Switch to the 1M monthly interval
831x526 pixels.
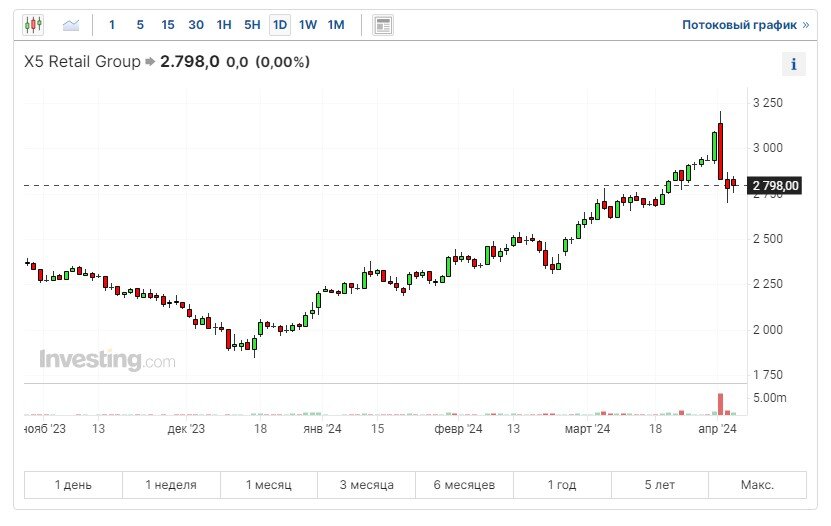click(x=336, y=25)
